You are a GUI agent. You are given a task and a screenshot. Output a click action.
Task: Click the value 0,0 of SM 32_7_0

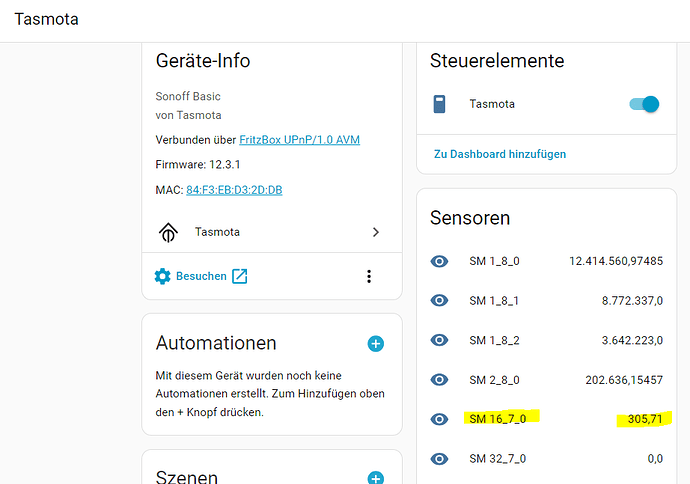point(655,459)
